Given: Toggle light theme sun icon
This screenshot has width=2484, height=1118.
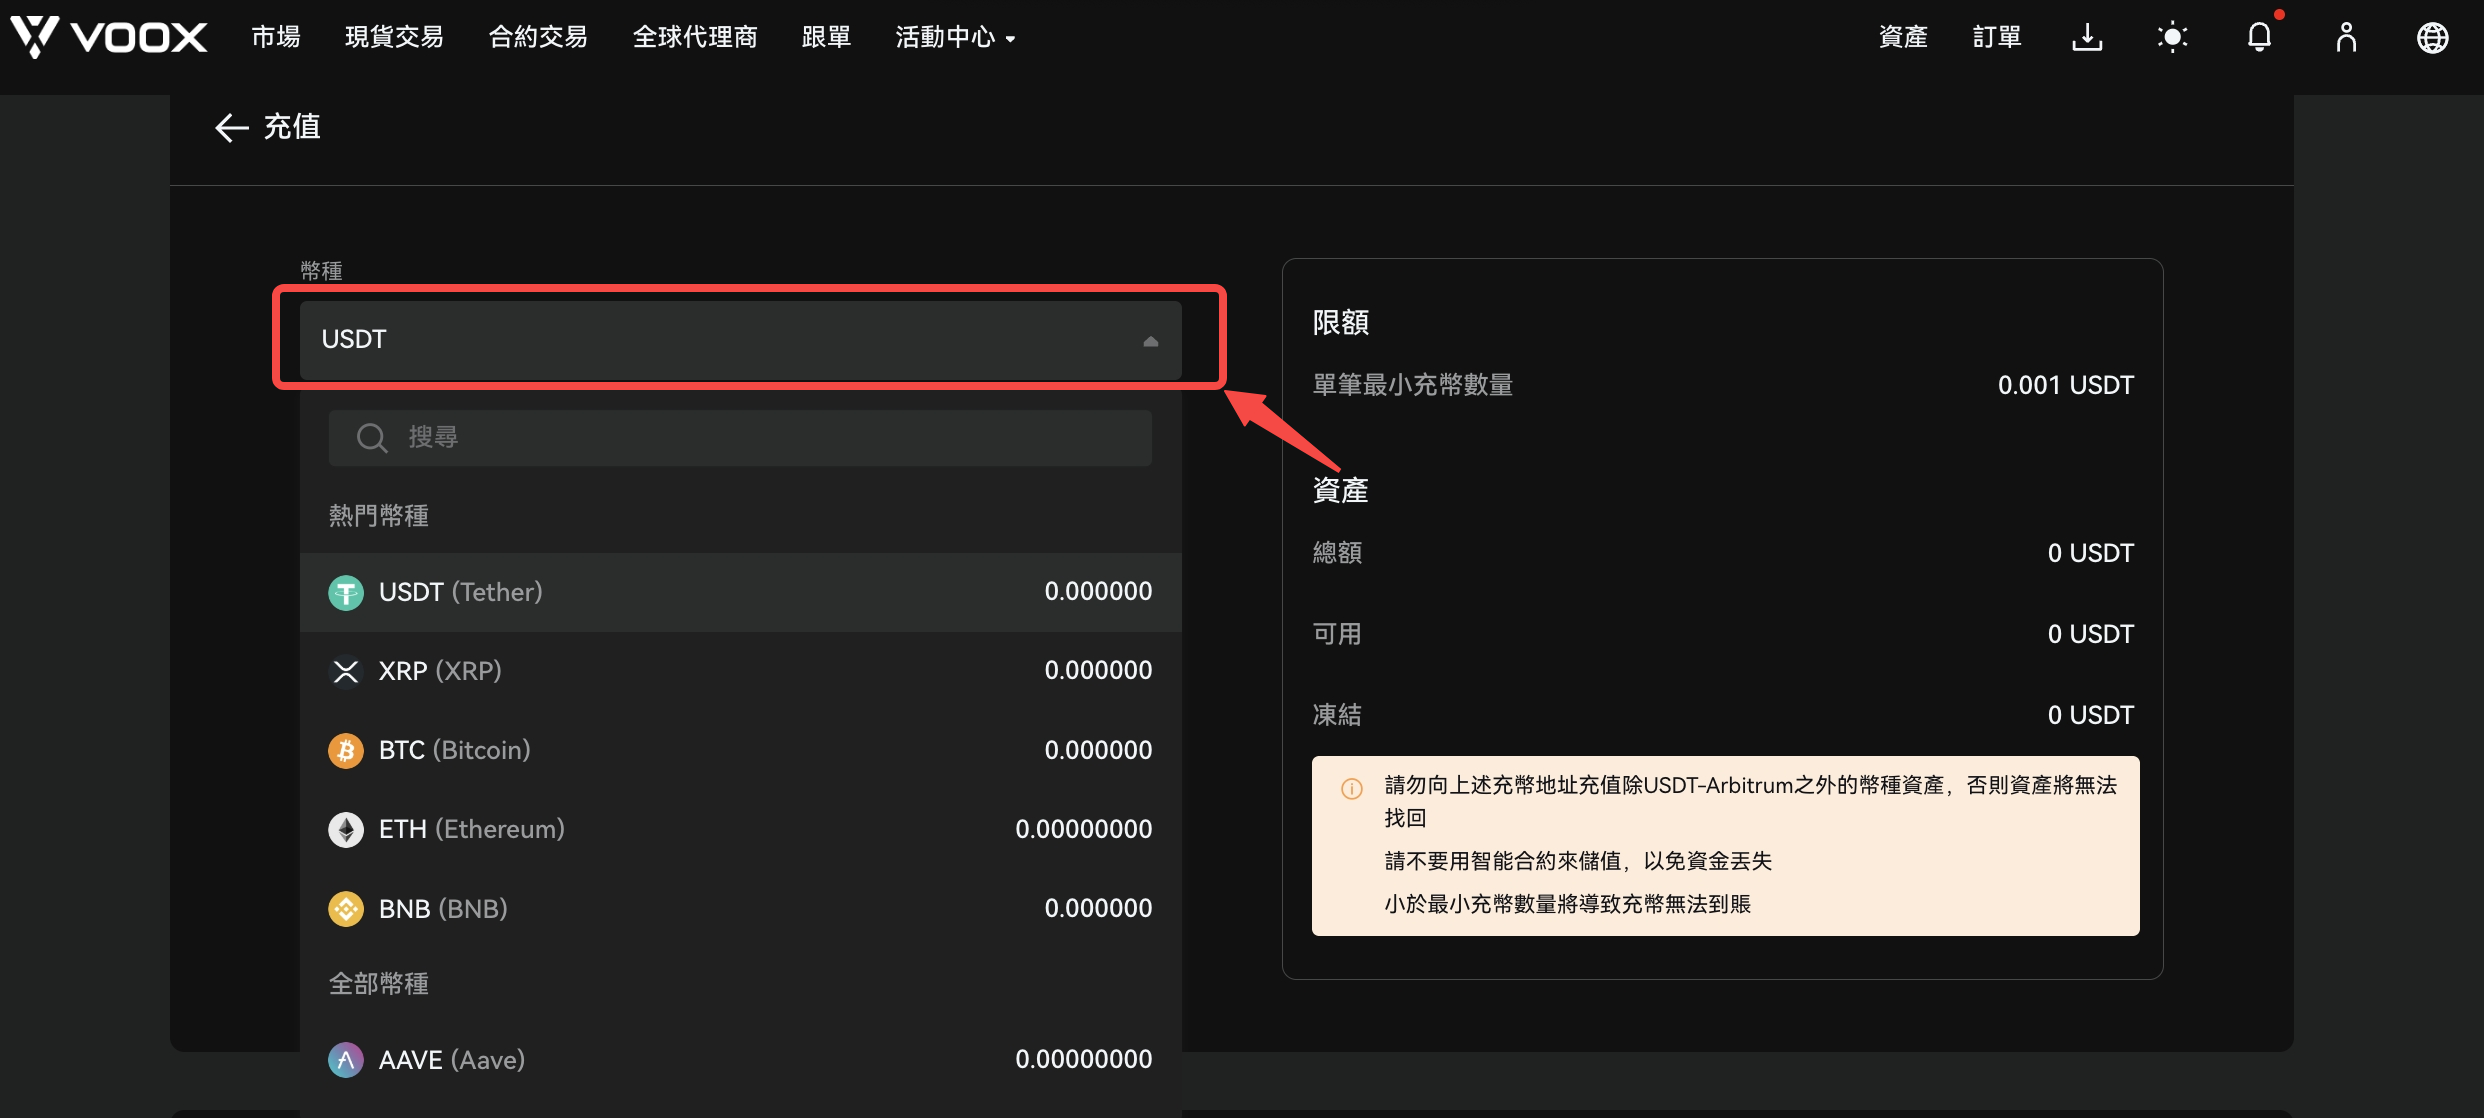Looking at the screenshot, I should coord(2173,38).
